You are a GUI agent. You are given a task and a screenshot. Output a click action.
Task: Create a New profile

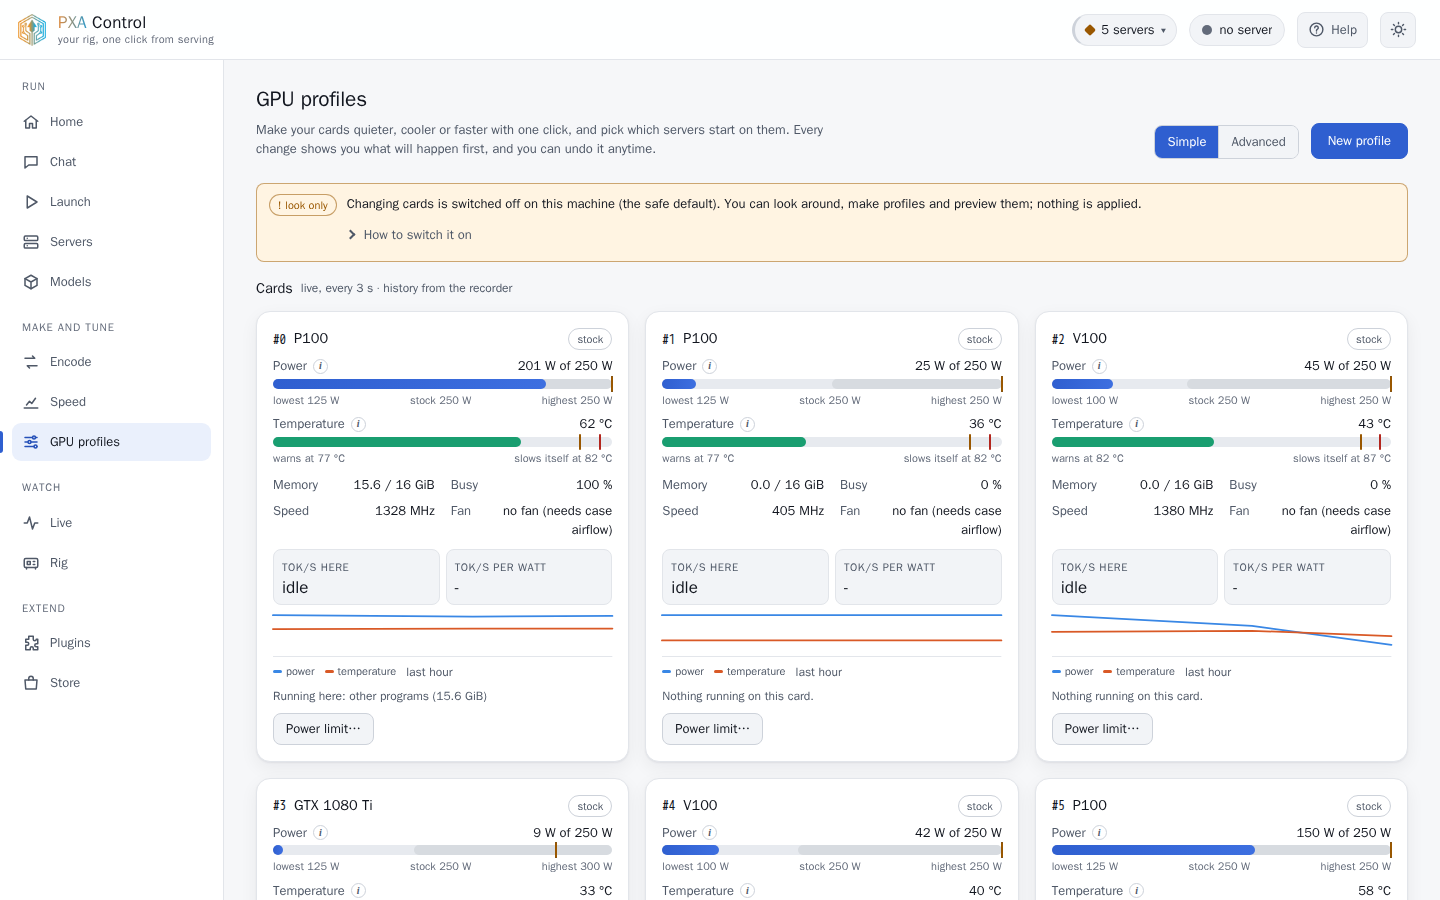coord(1359,141)
